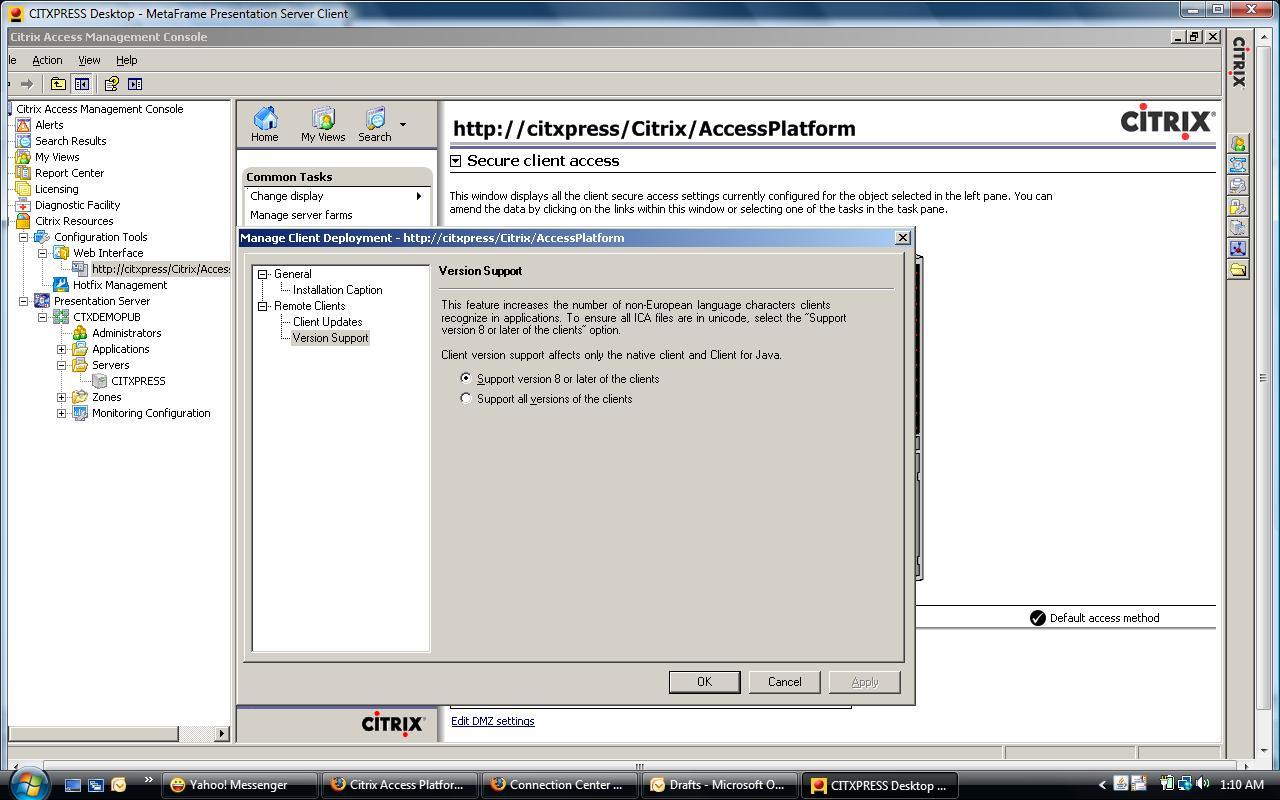Switch to Yahoo! Messenger taskbar button
1280x800 pixels.
(239, 785)
